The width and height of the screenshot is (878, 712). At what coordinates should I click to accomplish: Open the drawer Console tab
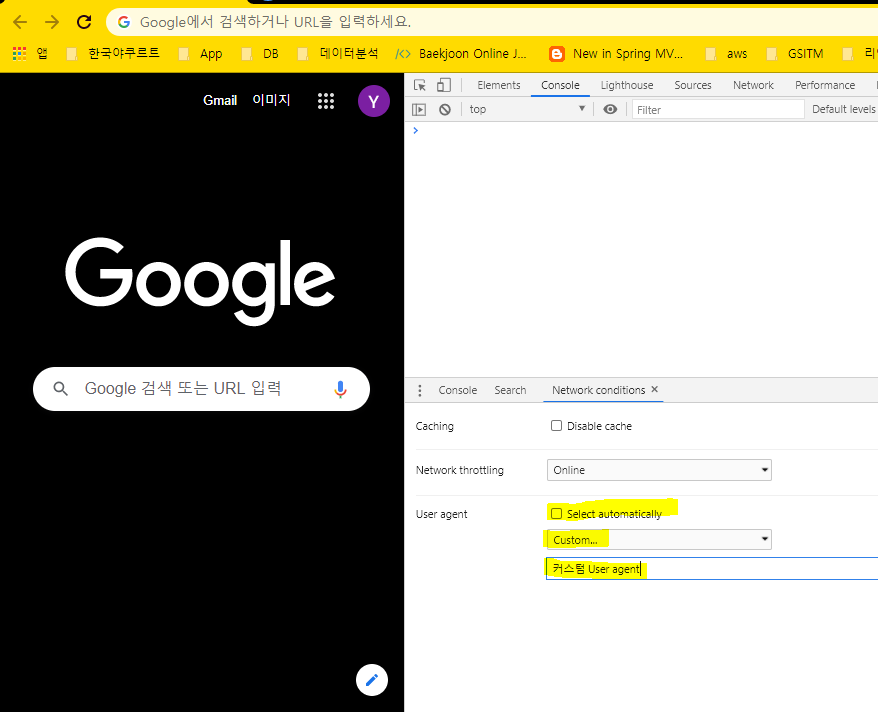457,390
